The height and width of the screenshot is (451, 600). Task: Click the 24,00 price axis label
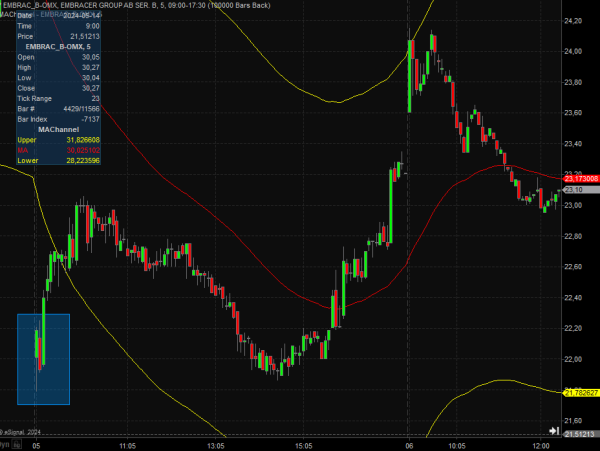(x=573, y=51)
